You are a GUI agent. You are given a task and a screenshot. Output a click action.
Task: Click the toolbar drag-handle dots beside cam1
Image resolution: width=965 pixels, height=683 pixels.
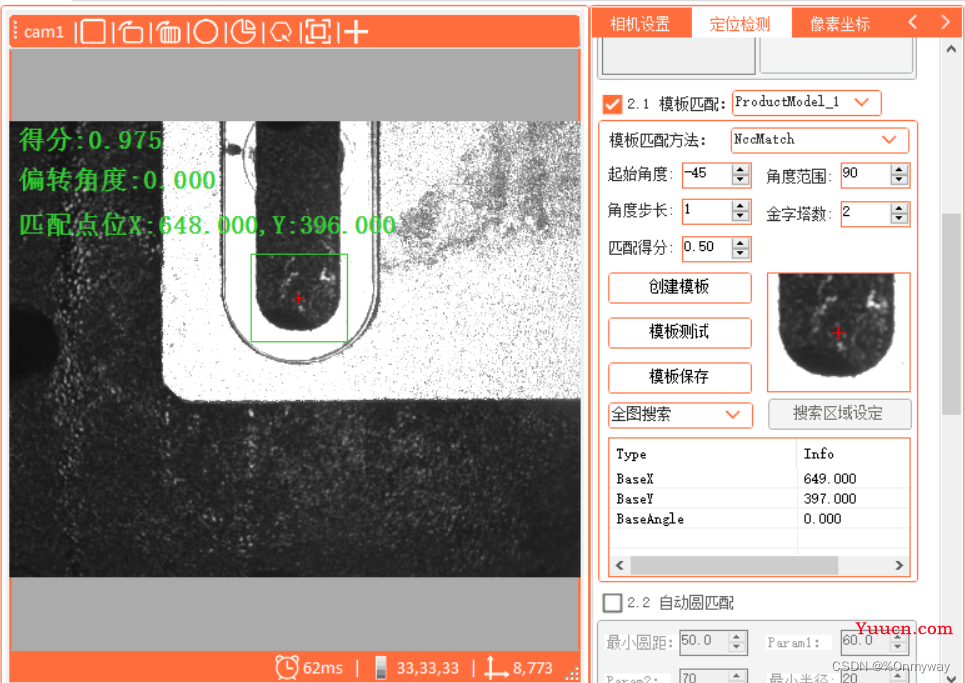click(x=15, y=31)
